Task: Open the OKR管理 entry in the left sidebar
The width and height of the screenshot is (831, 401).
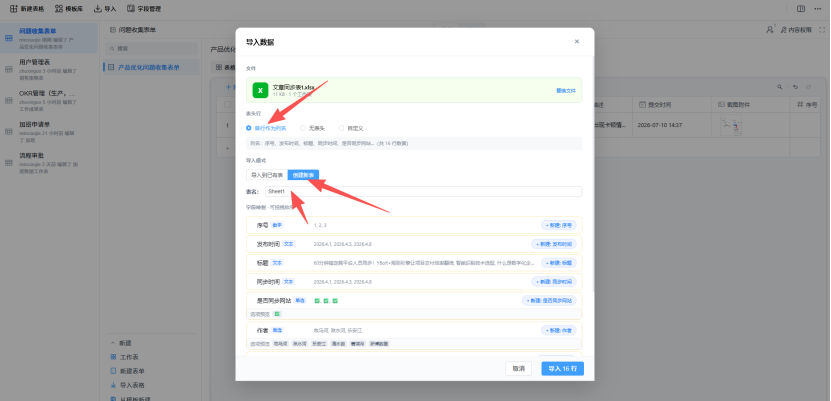Action: pos(49,101)
